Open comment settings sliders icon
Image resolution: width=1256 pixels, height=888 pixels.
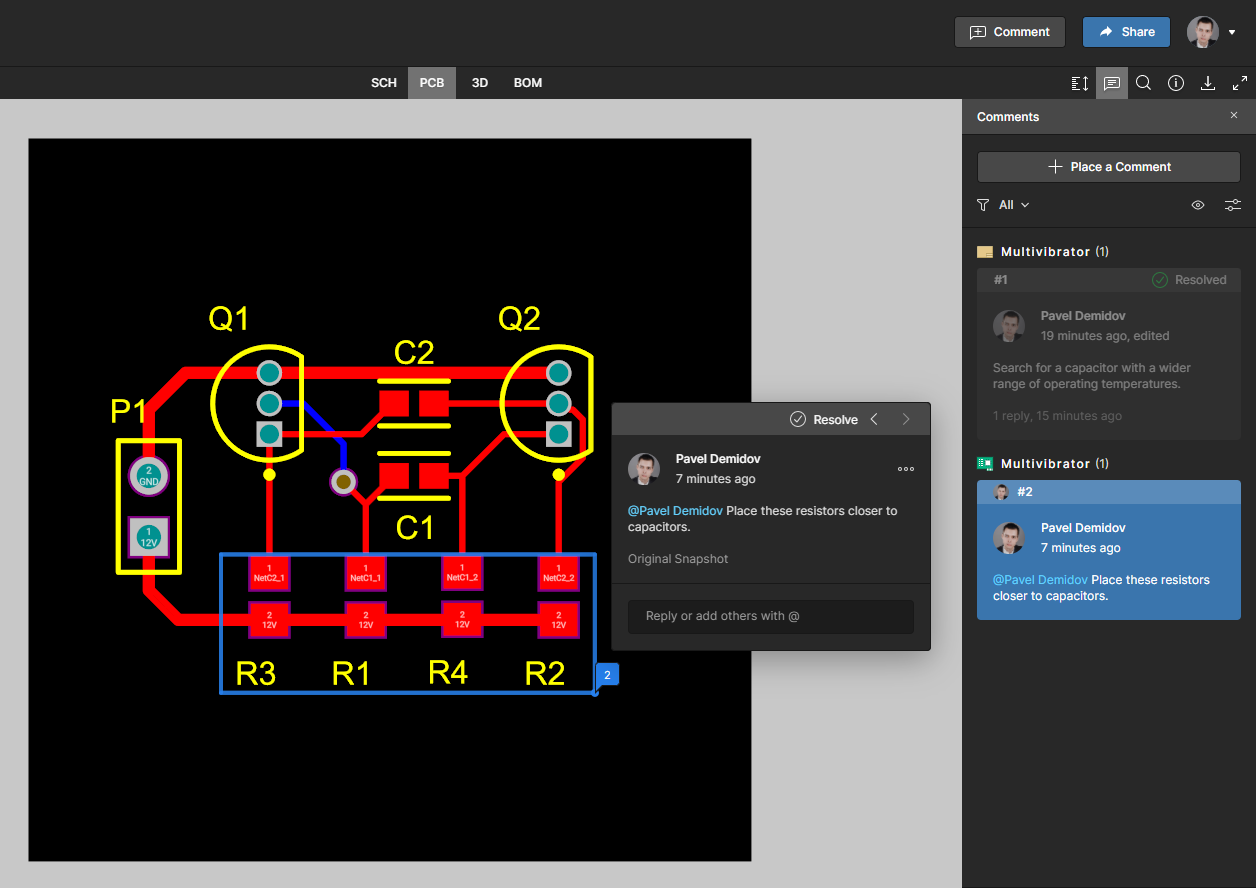(1232, 205)
